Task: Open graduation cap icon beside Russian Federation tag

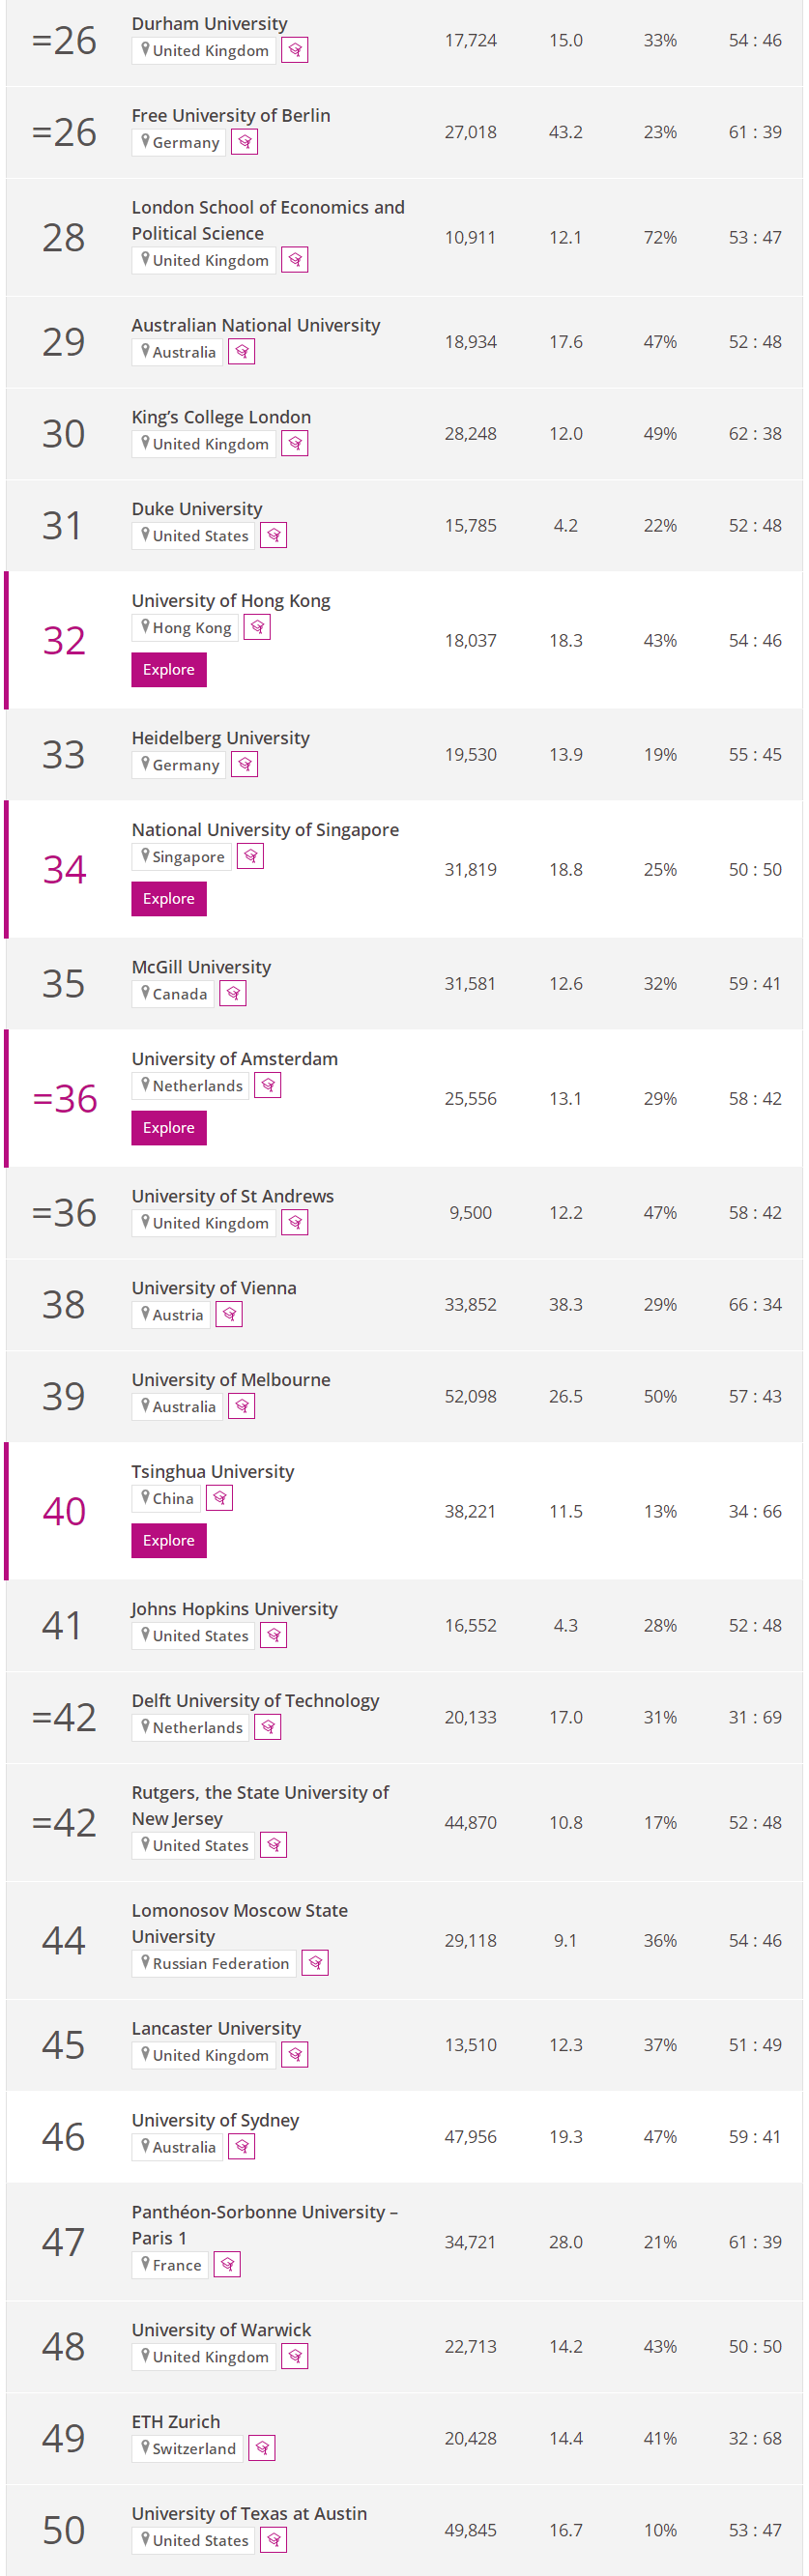Action: coord(315,1963)
